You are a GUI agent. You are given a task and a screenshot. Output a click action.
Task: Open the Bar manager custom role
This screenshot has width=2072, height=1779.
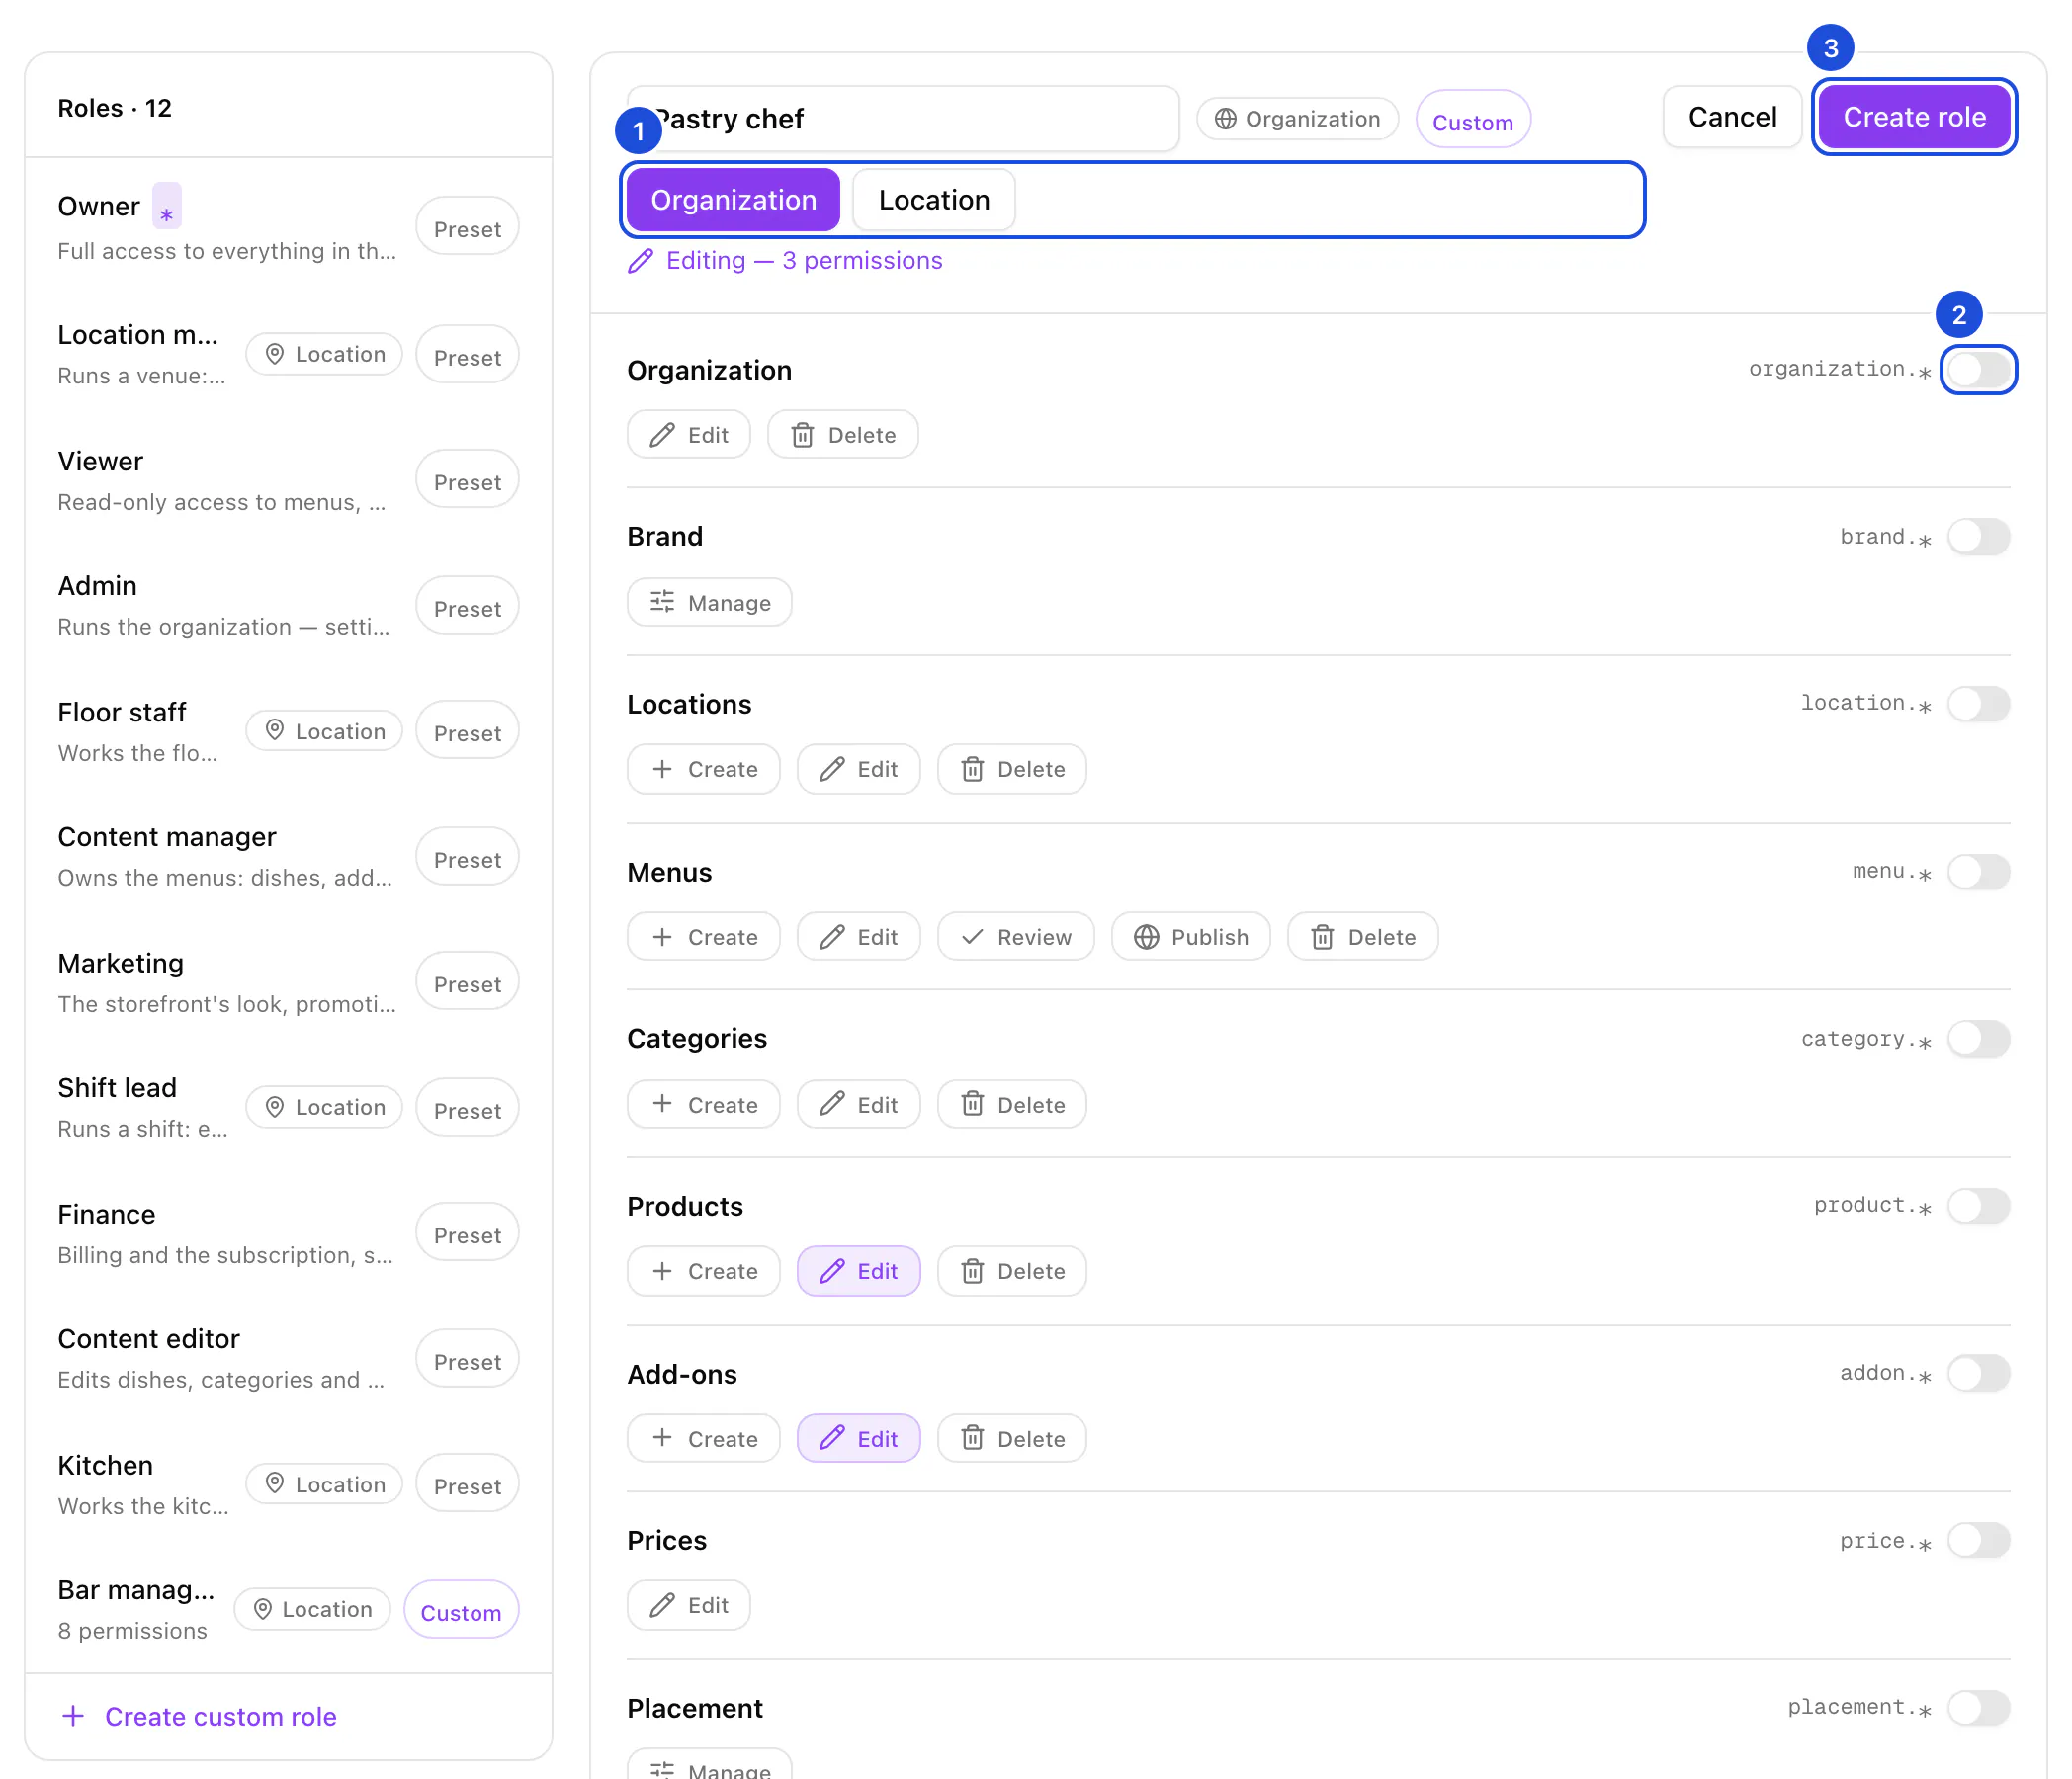(x=288, y=1610)
